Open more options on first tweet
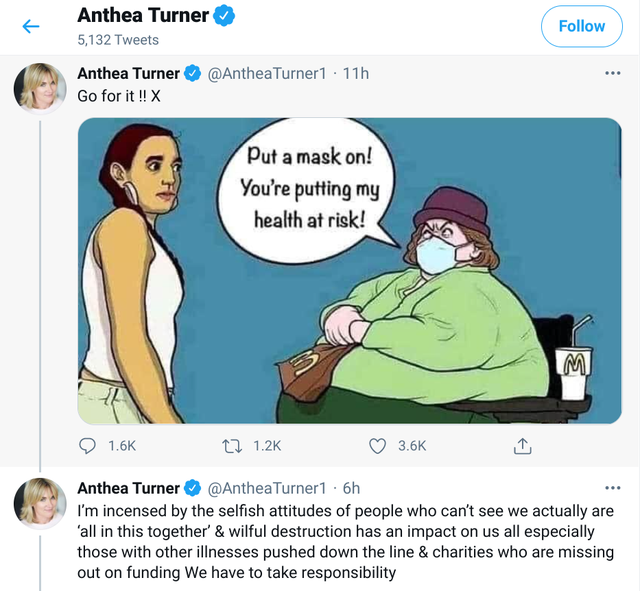 click(x=612, y=73)
